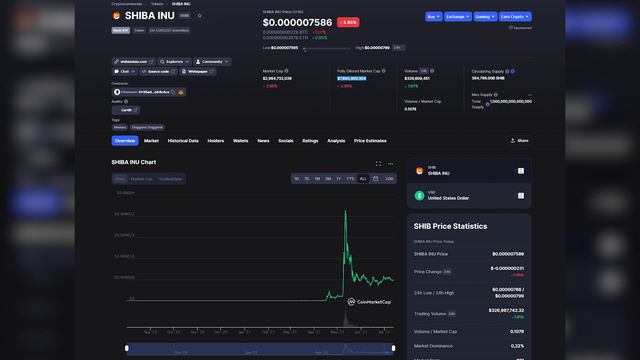This screenshot has width=640, height=360.
Task: Open USD converter amount field icon
Action: [521, 196]
